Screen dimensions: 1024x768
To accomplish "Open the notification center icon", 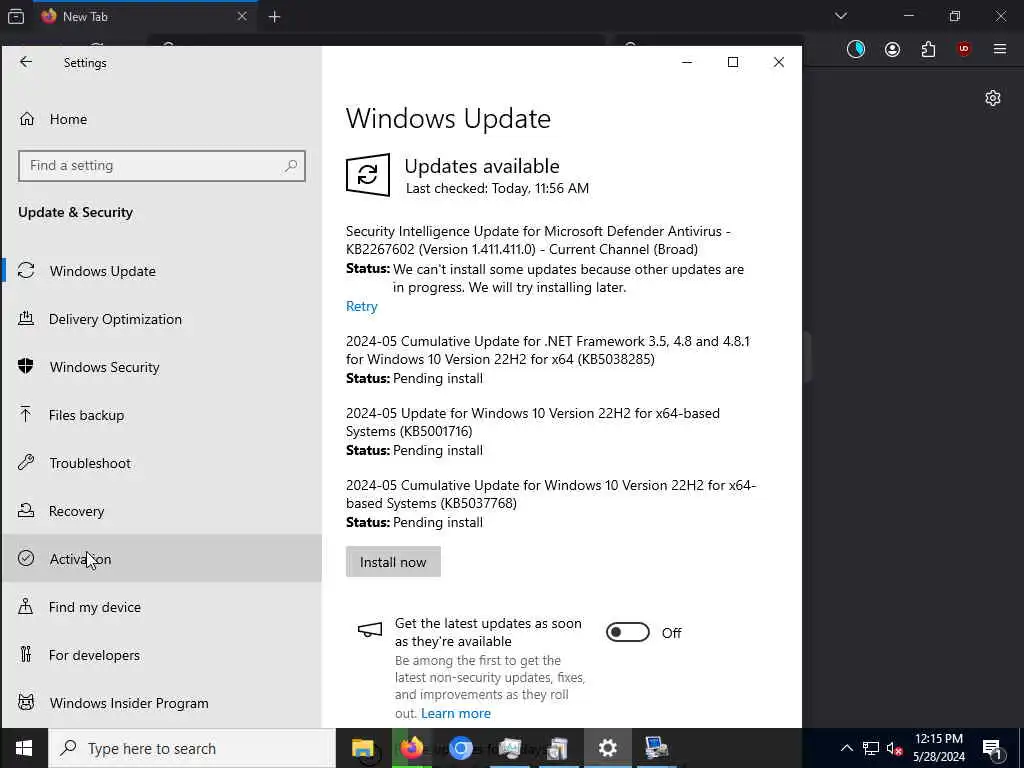I will 992,748.
